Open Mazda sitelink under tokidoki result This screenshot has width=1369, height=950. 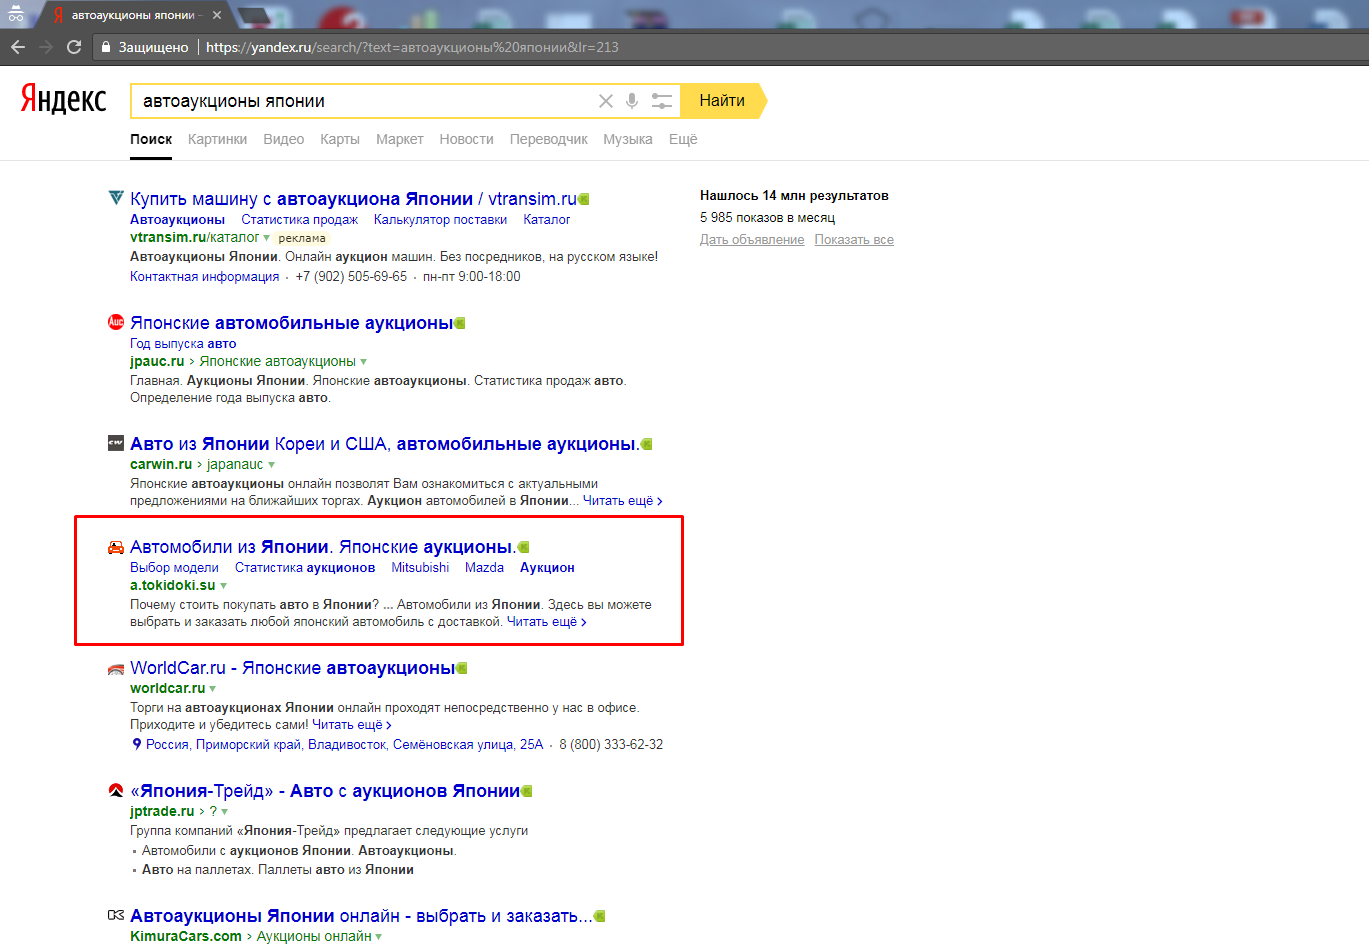pyautogui.click(x=484, y=567)
